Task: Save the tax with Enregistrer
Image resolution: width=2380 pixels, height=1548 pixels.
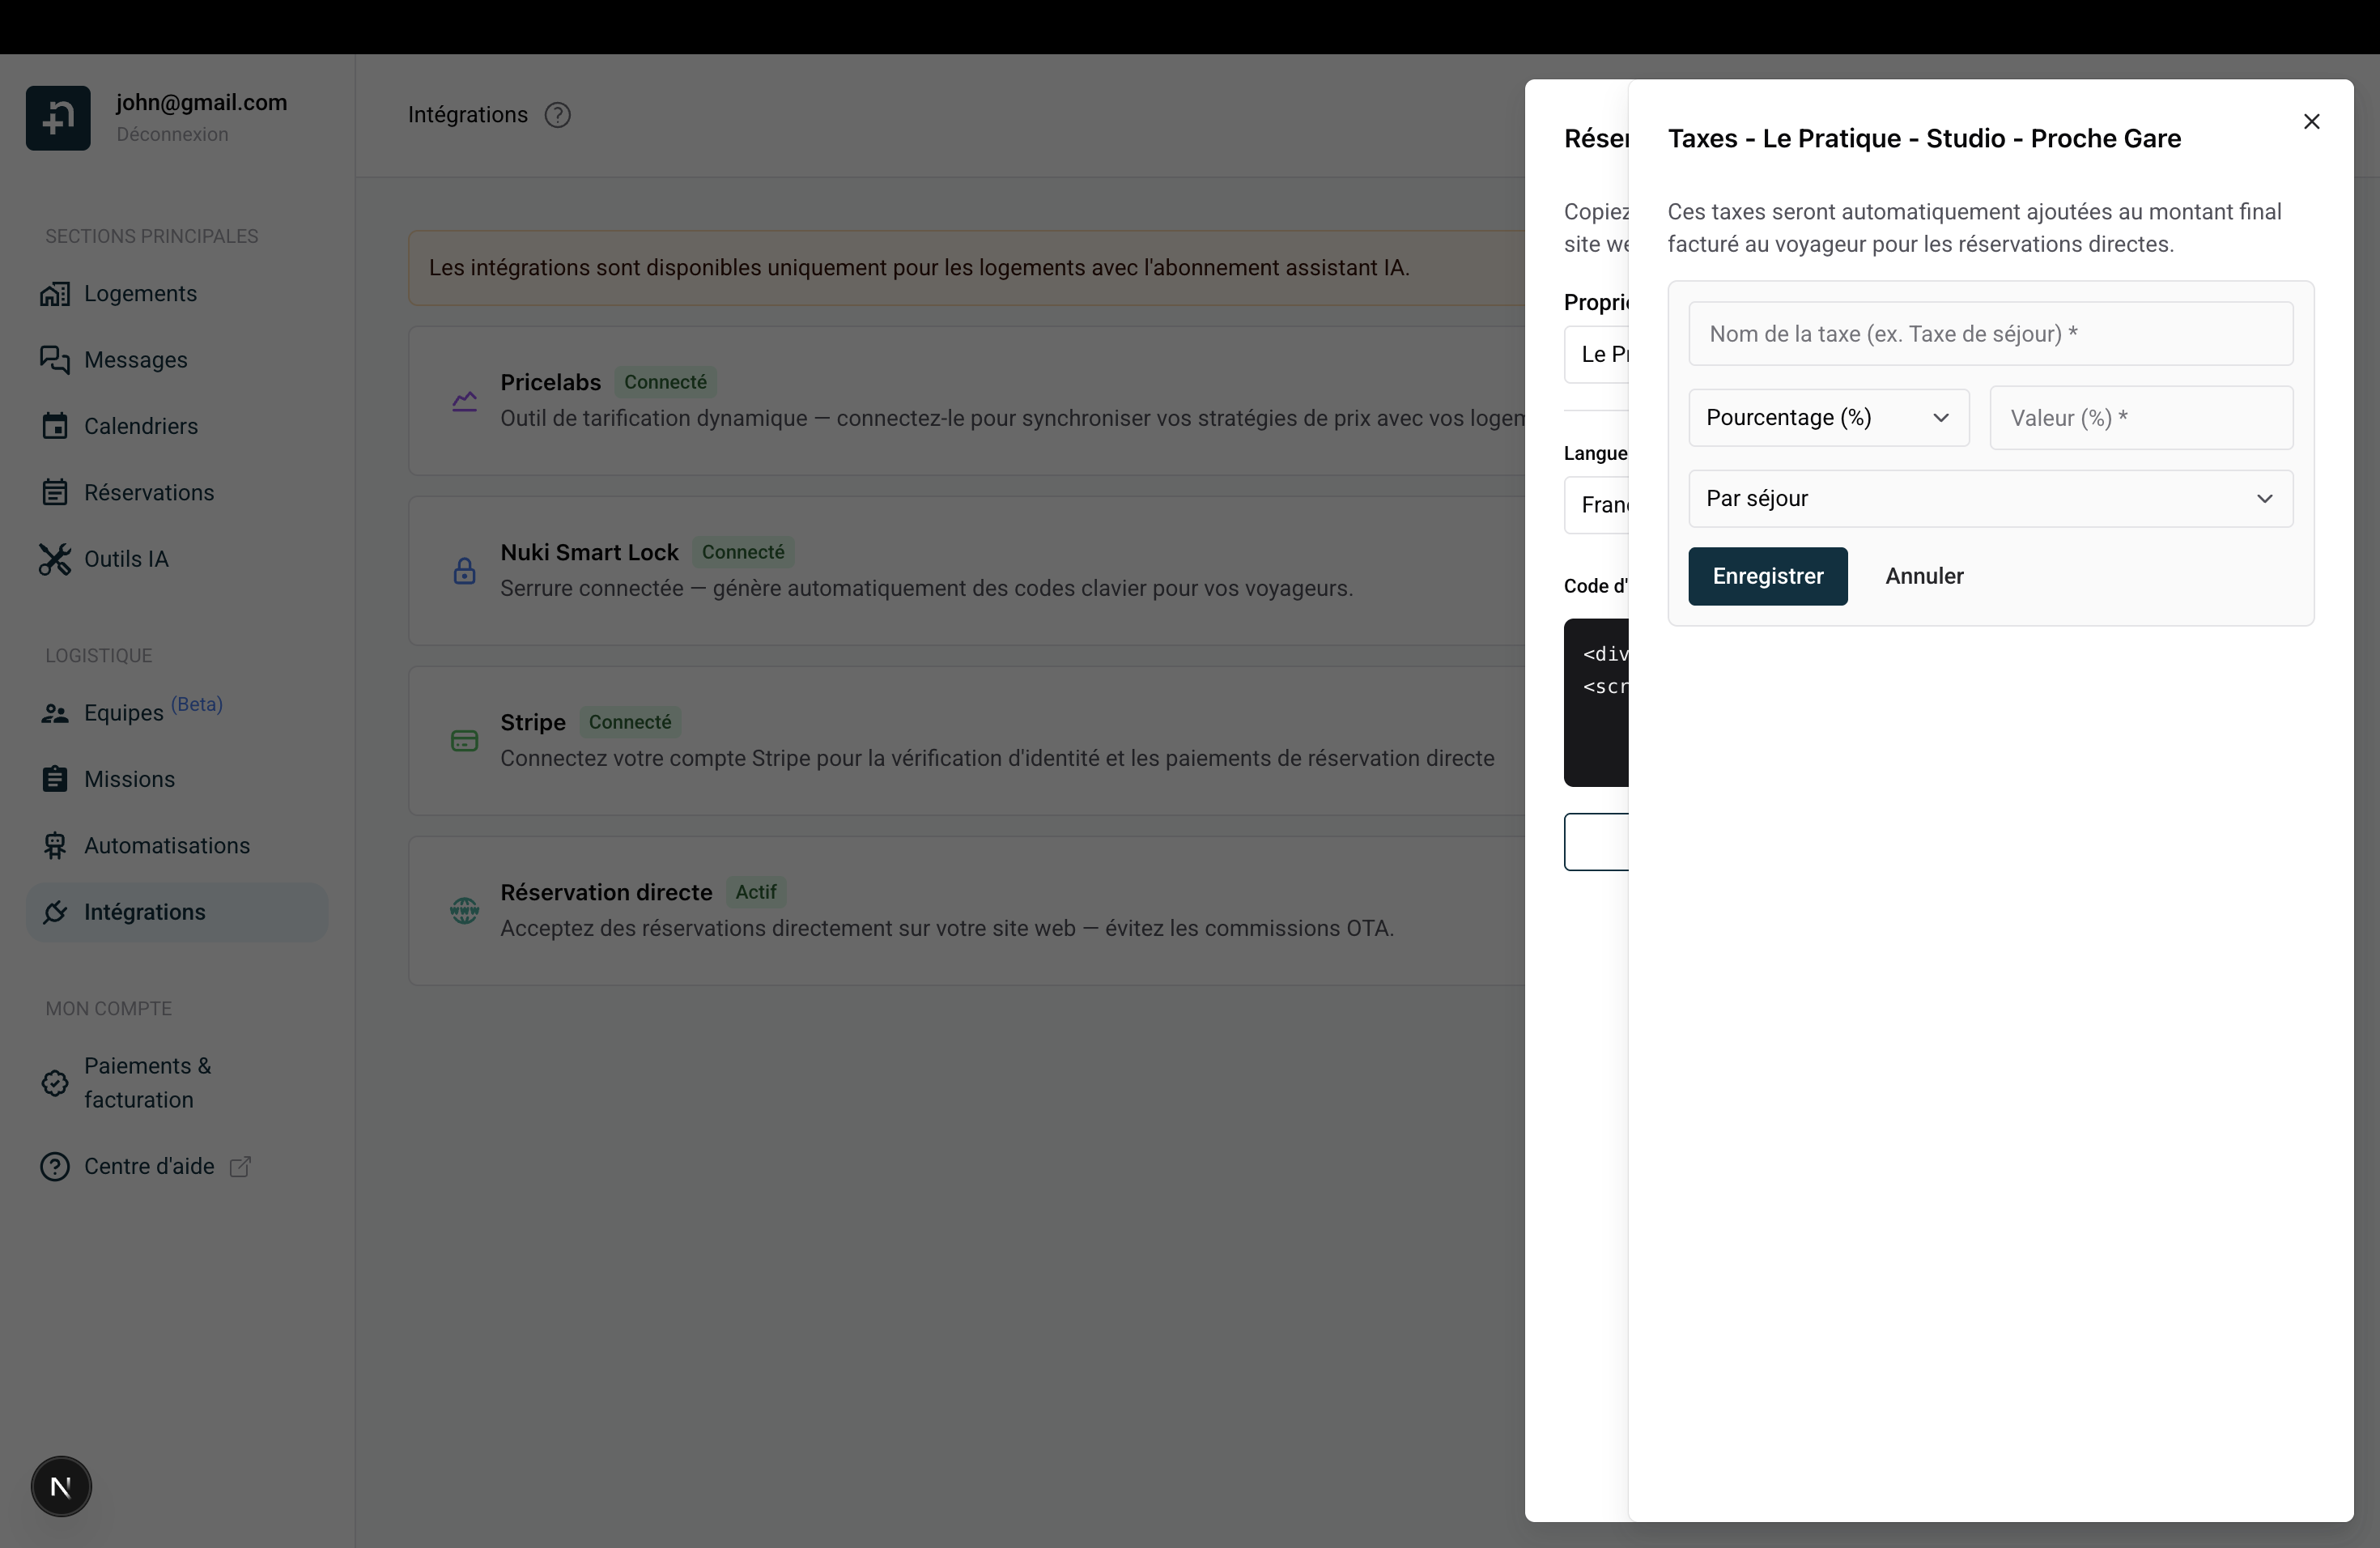Action: [x=1768, y=576]
